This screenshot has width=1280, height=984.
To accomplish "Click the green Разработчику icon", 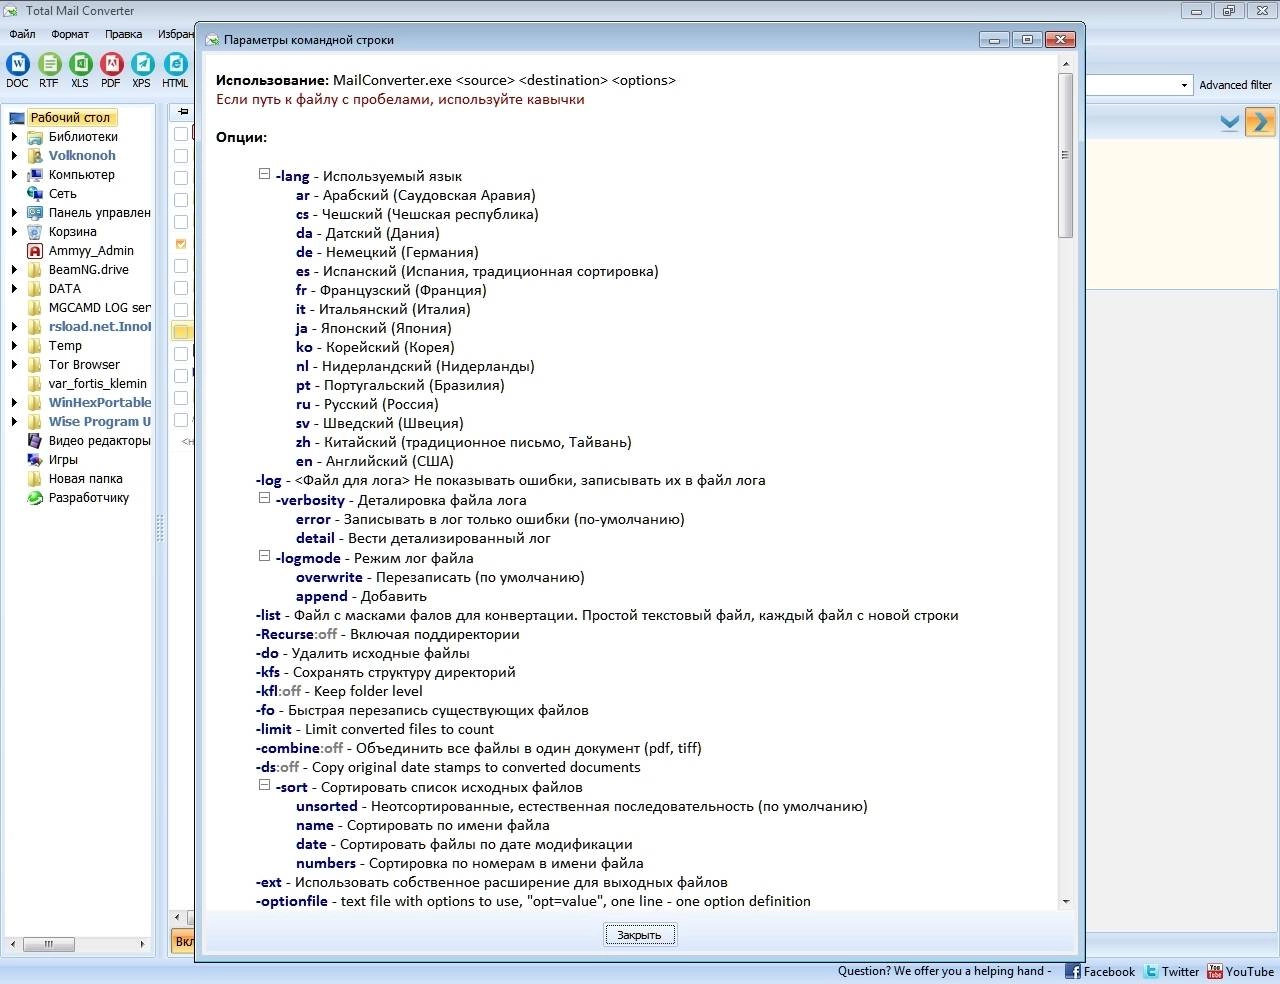I will click(x=35, y=498).
